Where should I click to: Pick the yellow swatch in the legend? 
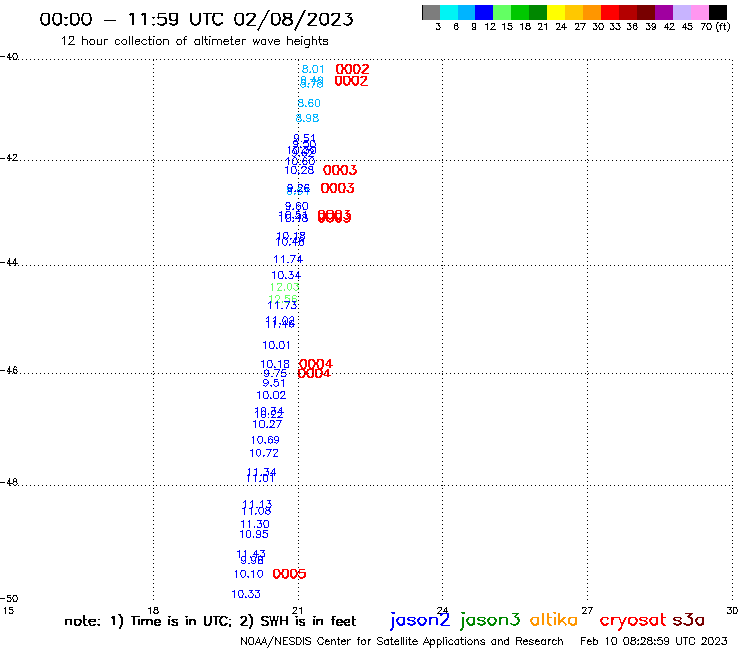[x=556, y=12]
